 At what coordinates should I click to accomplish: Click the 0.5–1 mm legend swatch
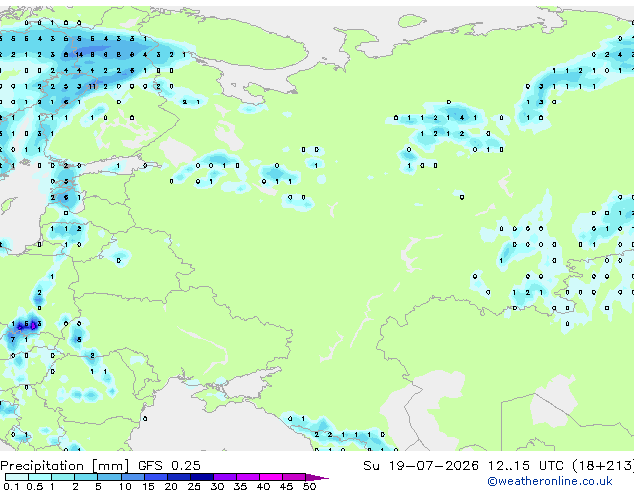(x=40, y=477)
